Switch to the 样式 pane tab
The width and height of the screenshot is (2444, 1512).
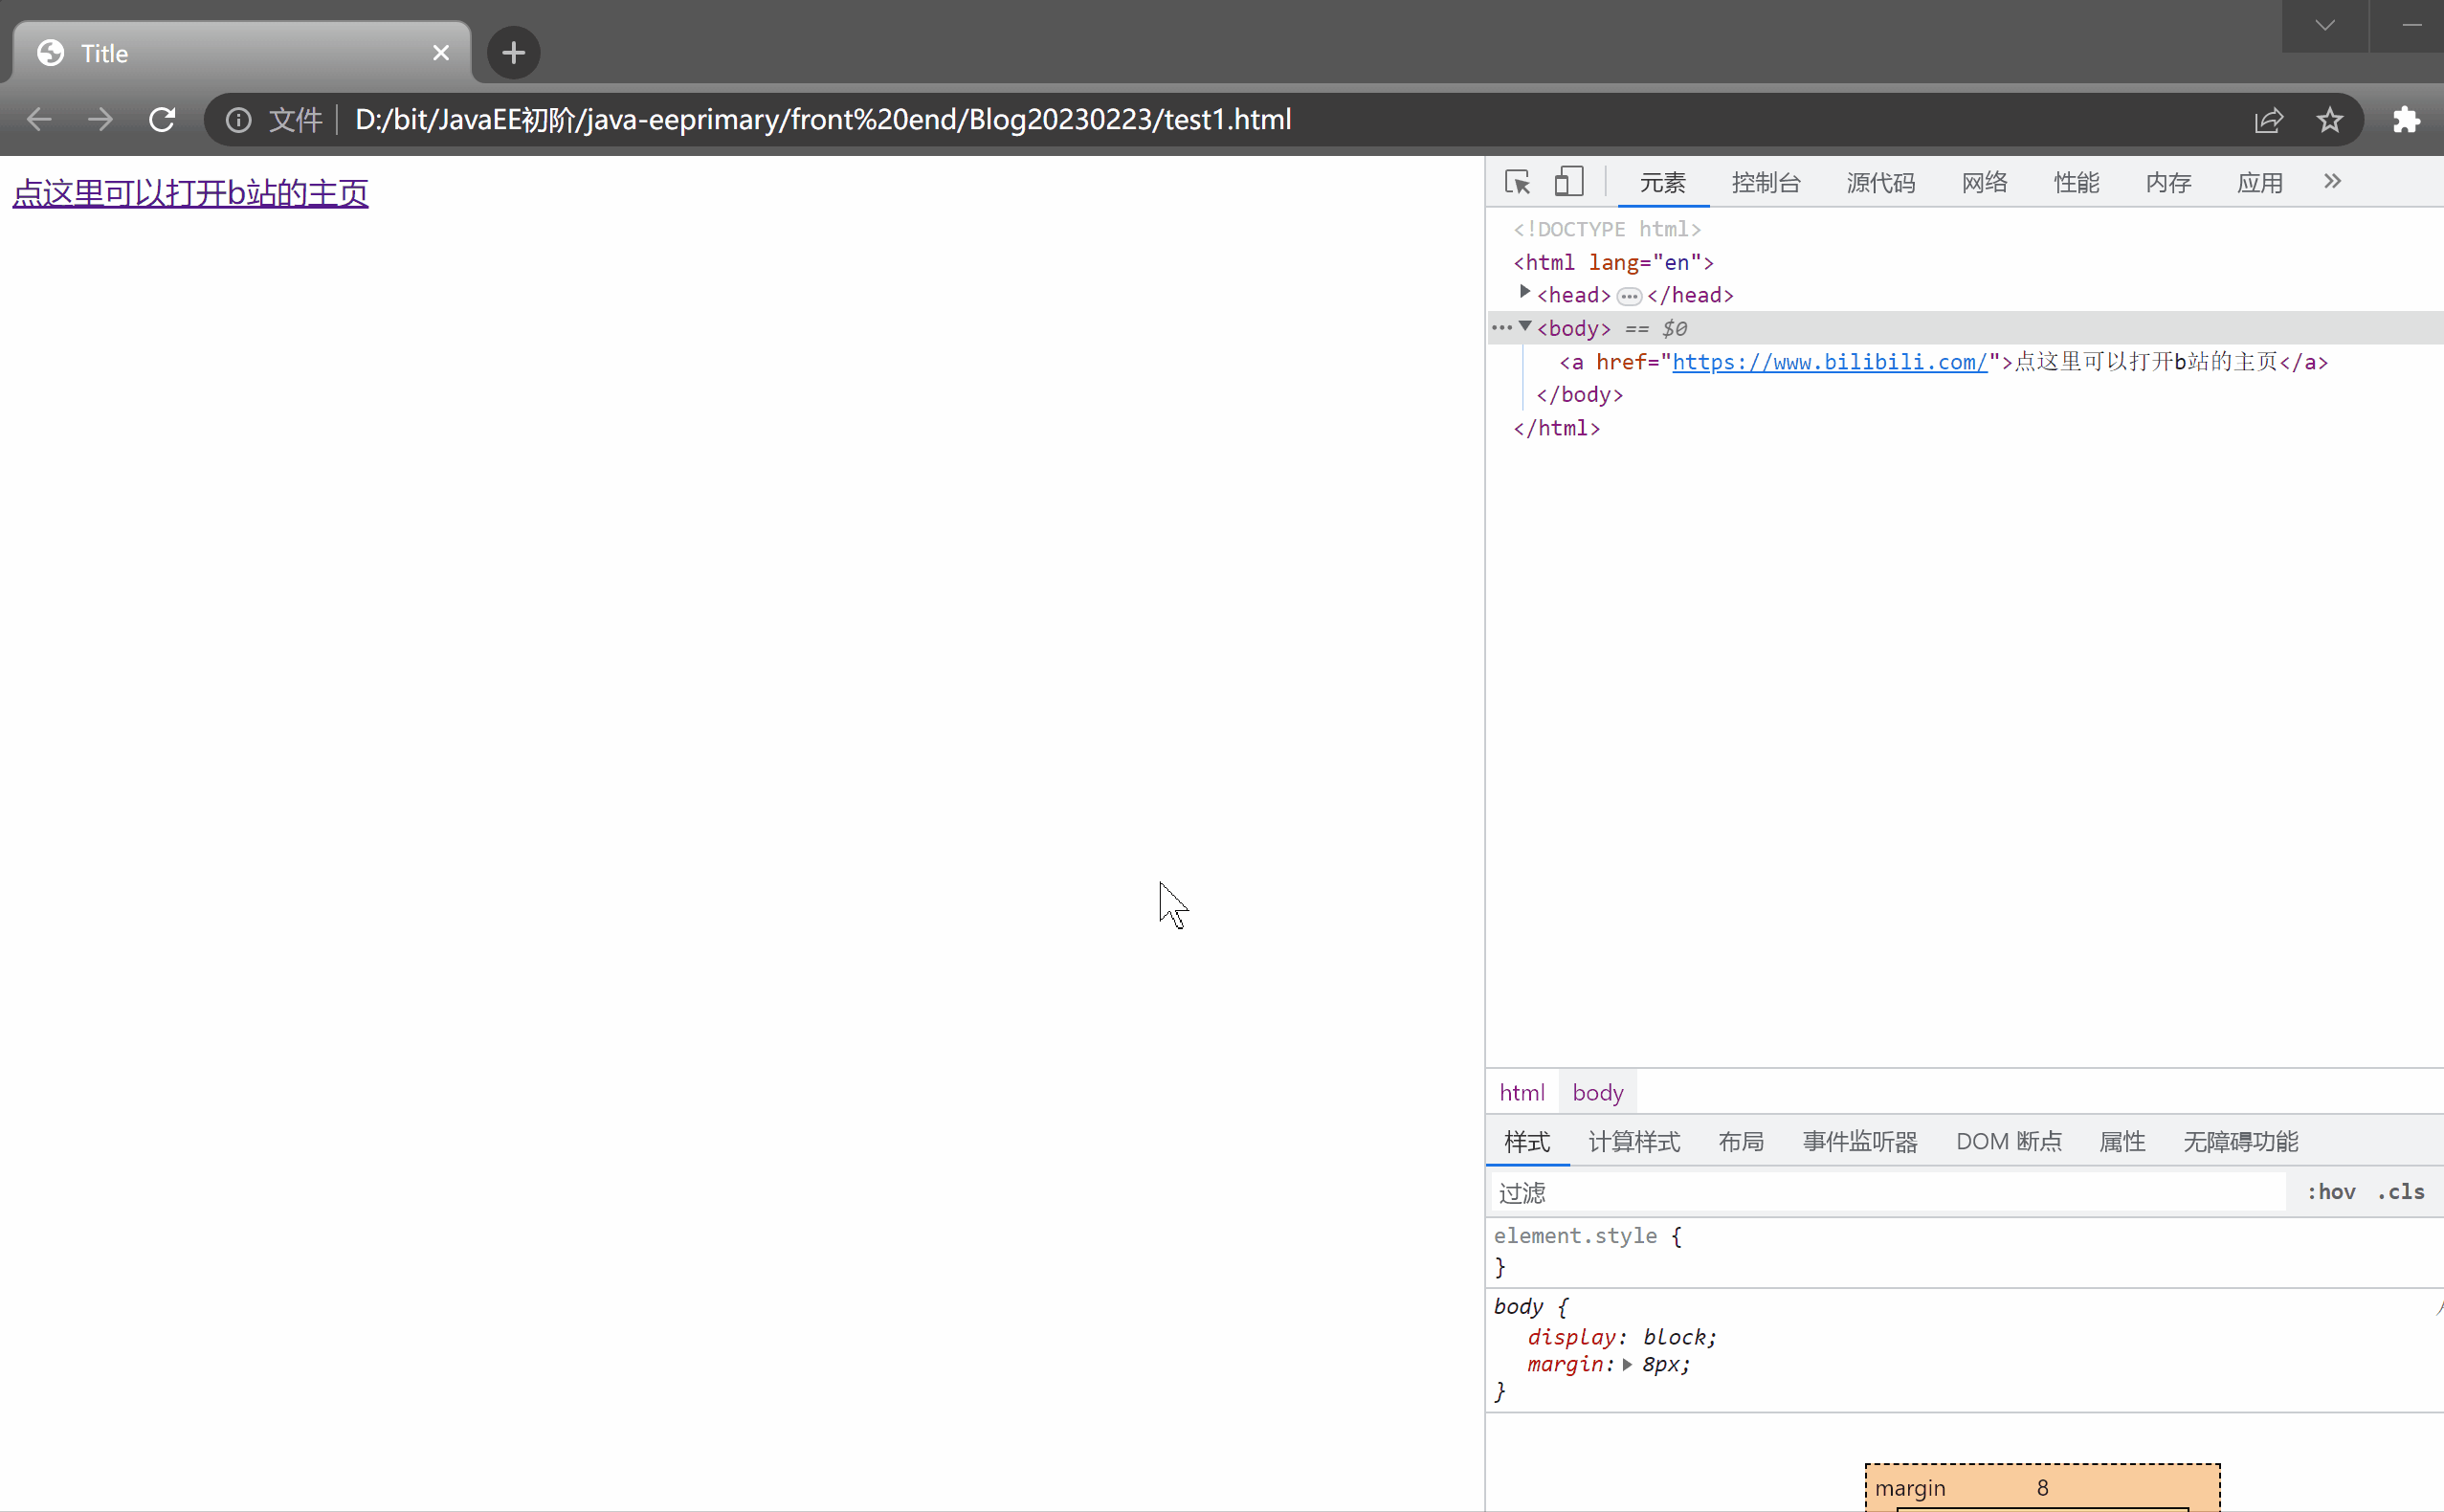tap(1527, 1141)
